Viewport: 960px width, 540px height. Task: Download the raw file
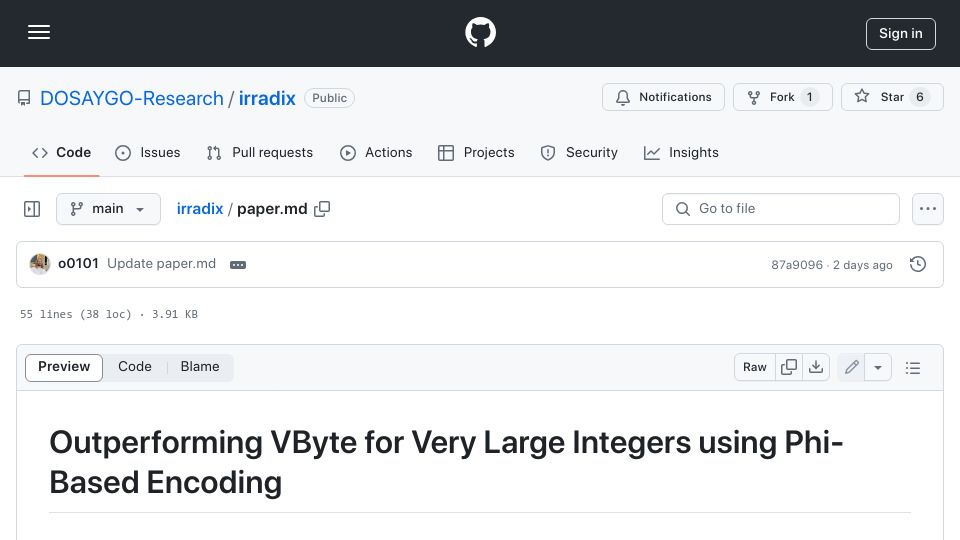tap(816, 367)
